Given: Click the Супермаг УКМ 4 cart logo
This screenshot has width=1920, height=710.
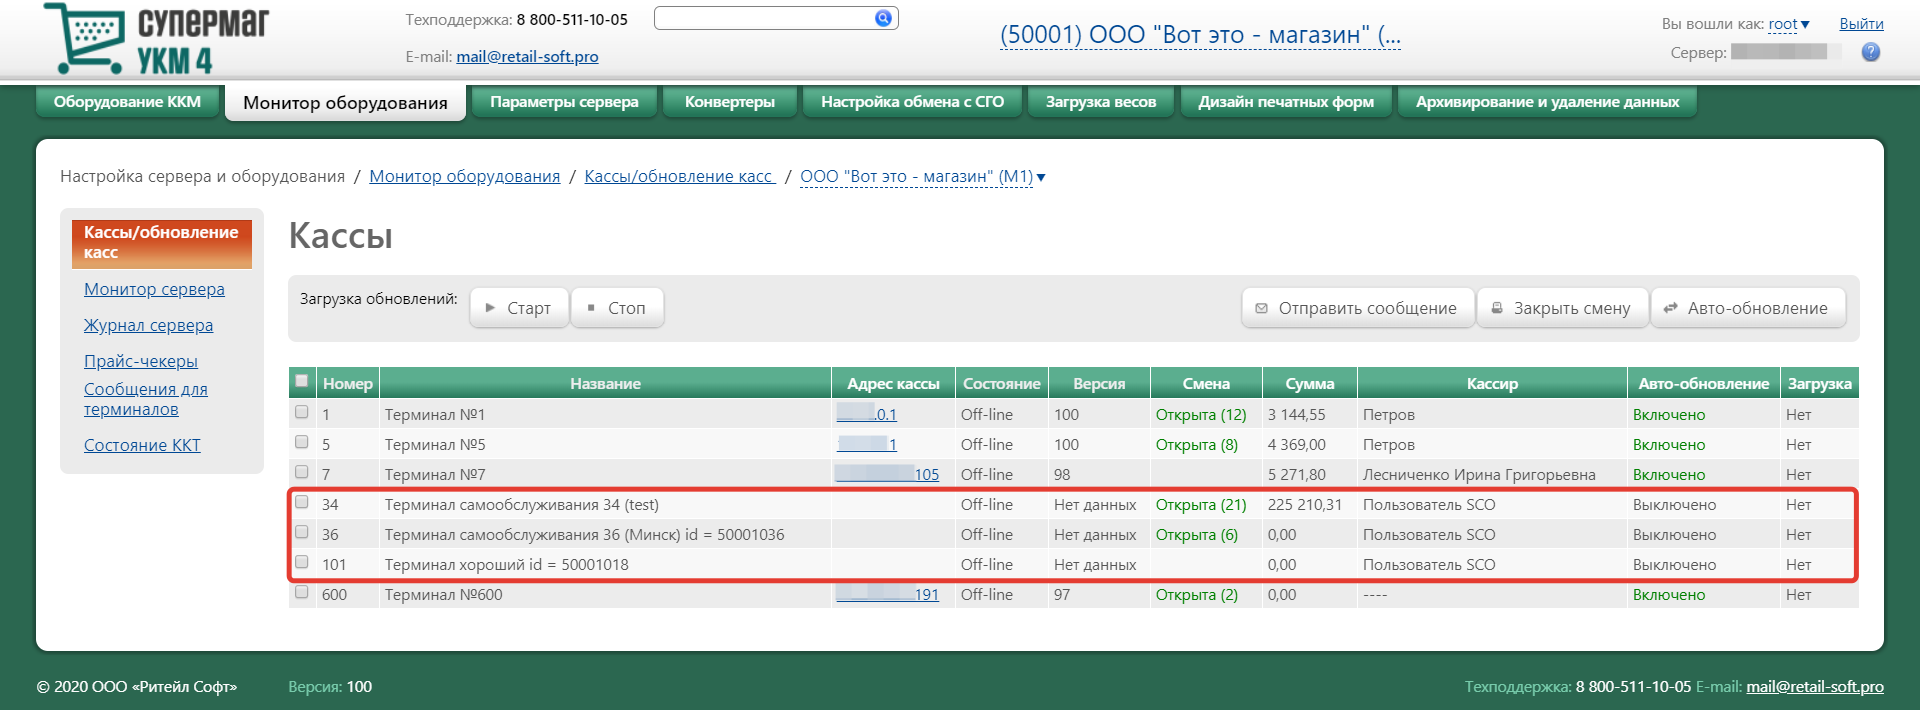Looking at the screenshot, I should [x=157, y=39].
